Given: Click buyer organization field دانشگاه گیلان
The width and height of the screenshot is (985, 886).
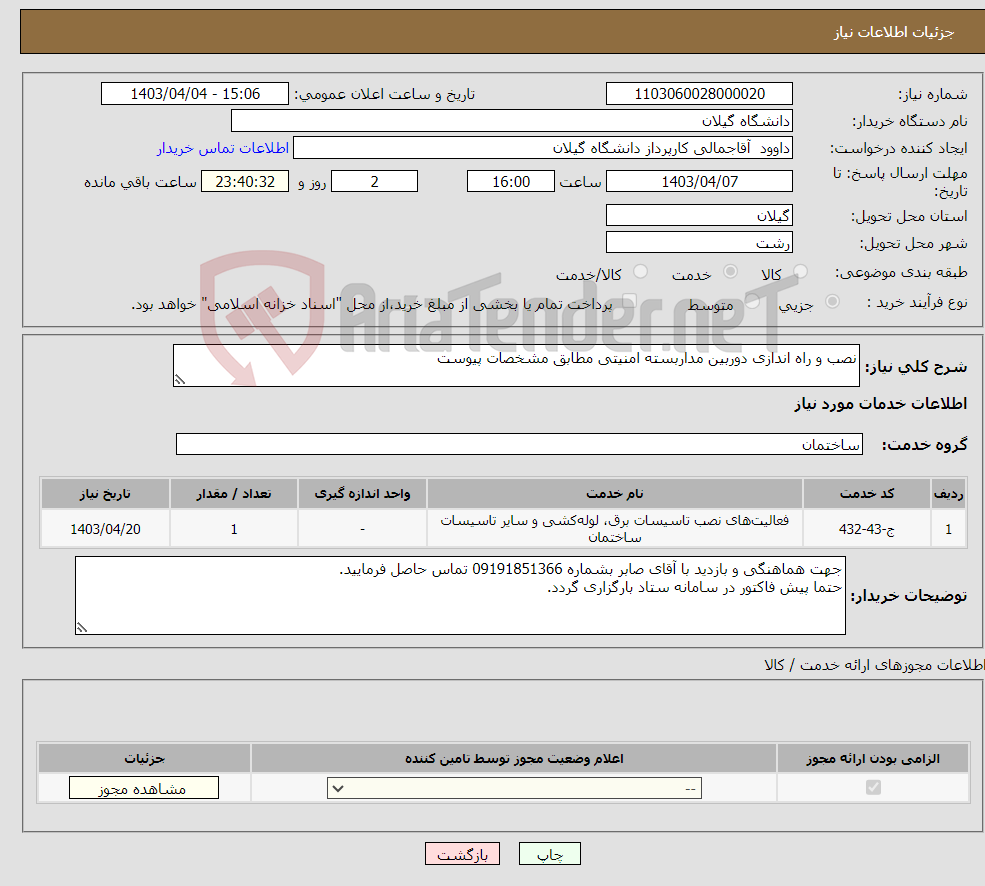Looking at the screenshot, I should (x=511, y=121).
